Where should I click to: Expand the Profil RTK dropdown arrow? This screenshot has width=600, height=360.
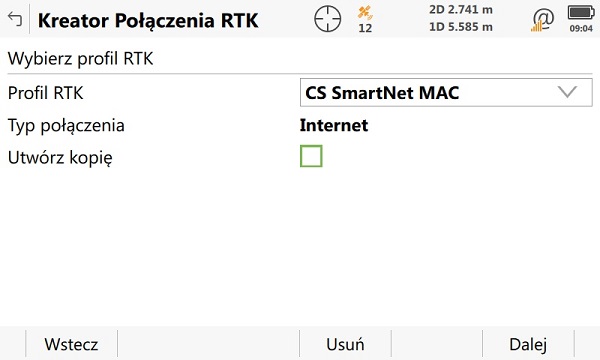tap(567, 92)
